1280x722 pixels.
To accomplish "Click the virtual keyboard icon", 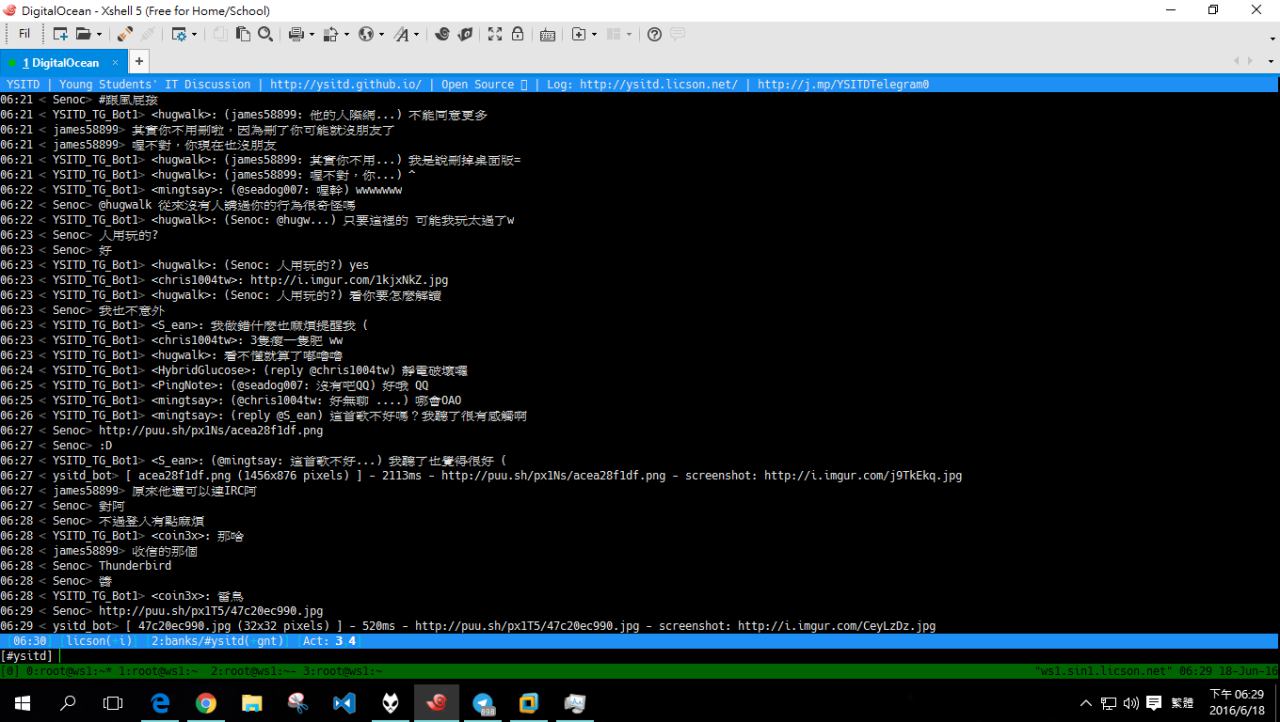I will pos(547,34).
